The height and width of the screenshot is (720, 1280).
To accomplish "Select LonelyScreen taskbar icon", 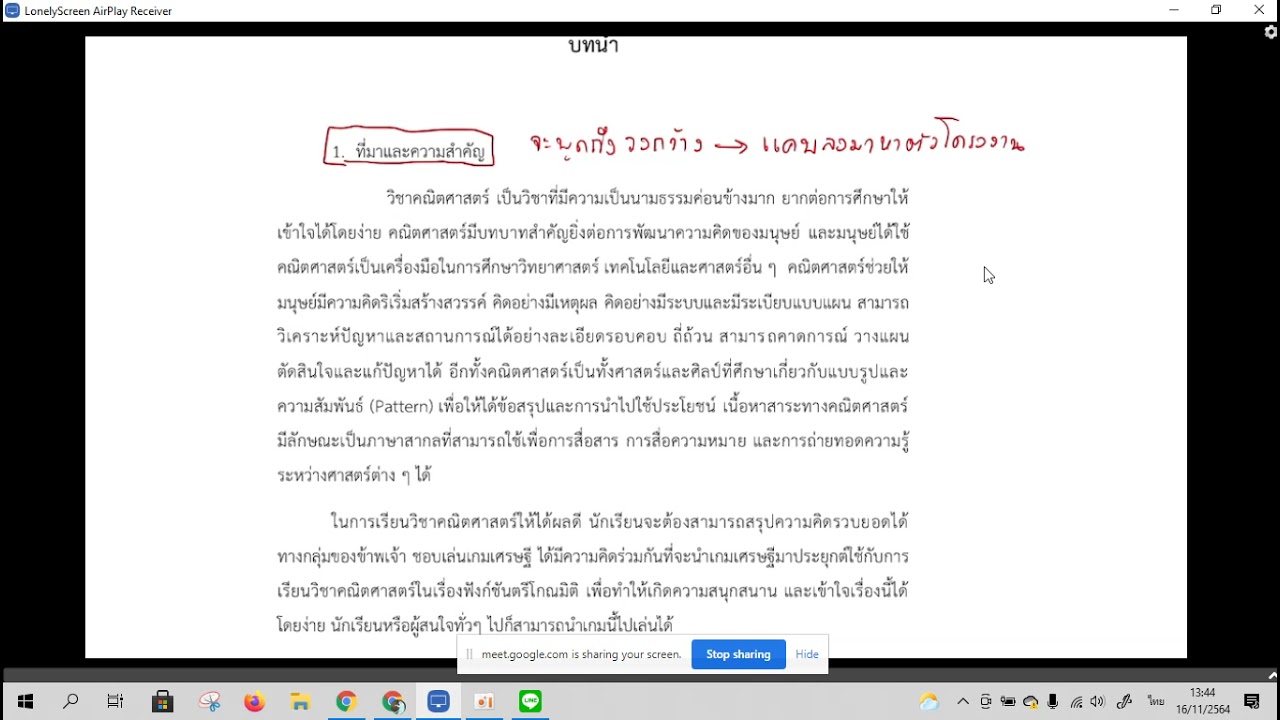I will click(x=439, y=702).
